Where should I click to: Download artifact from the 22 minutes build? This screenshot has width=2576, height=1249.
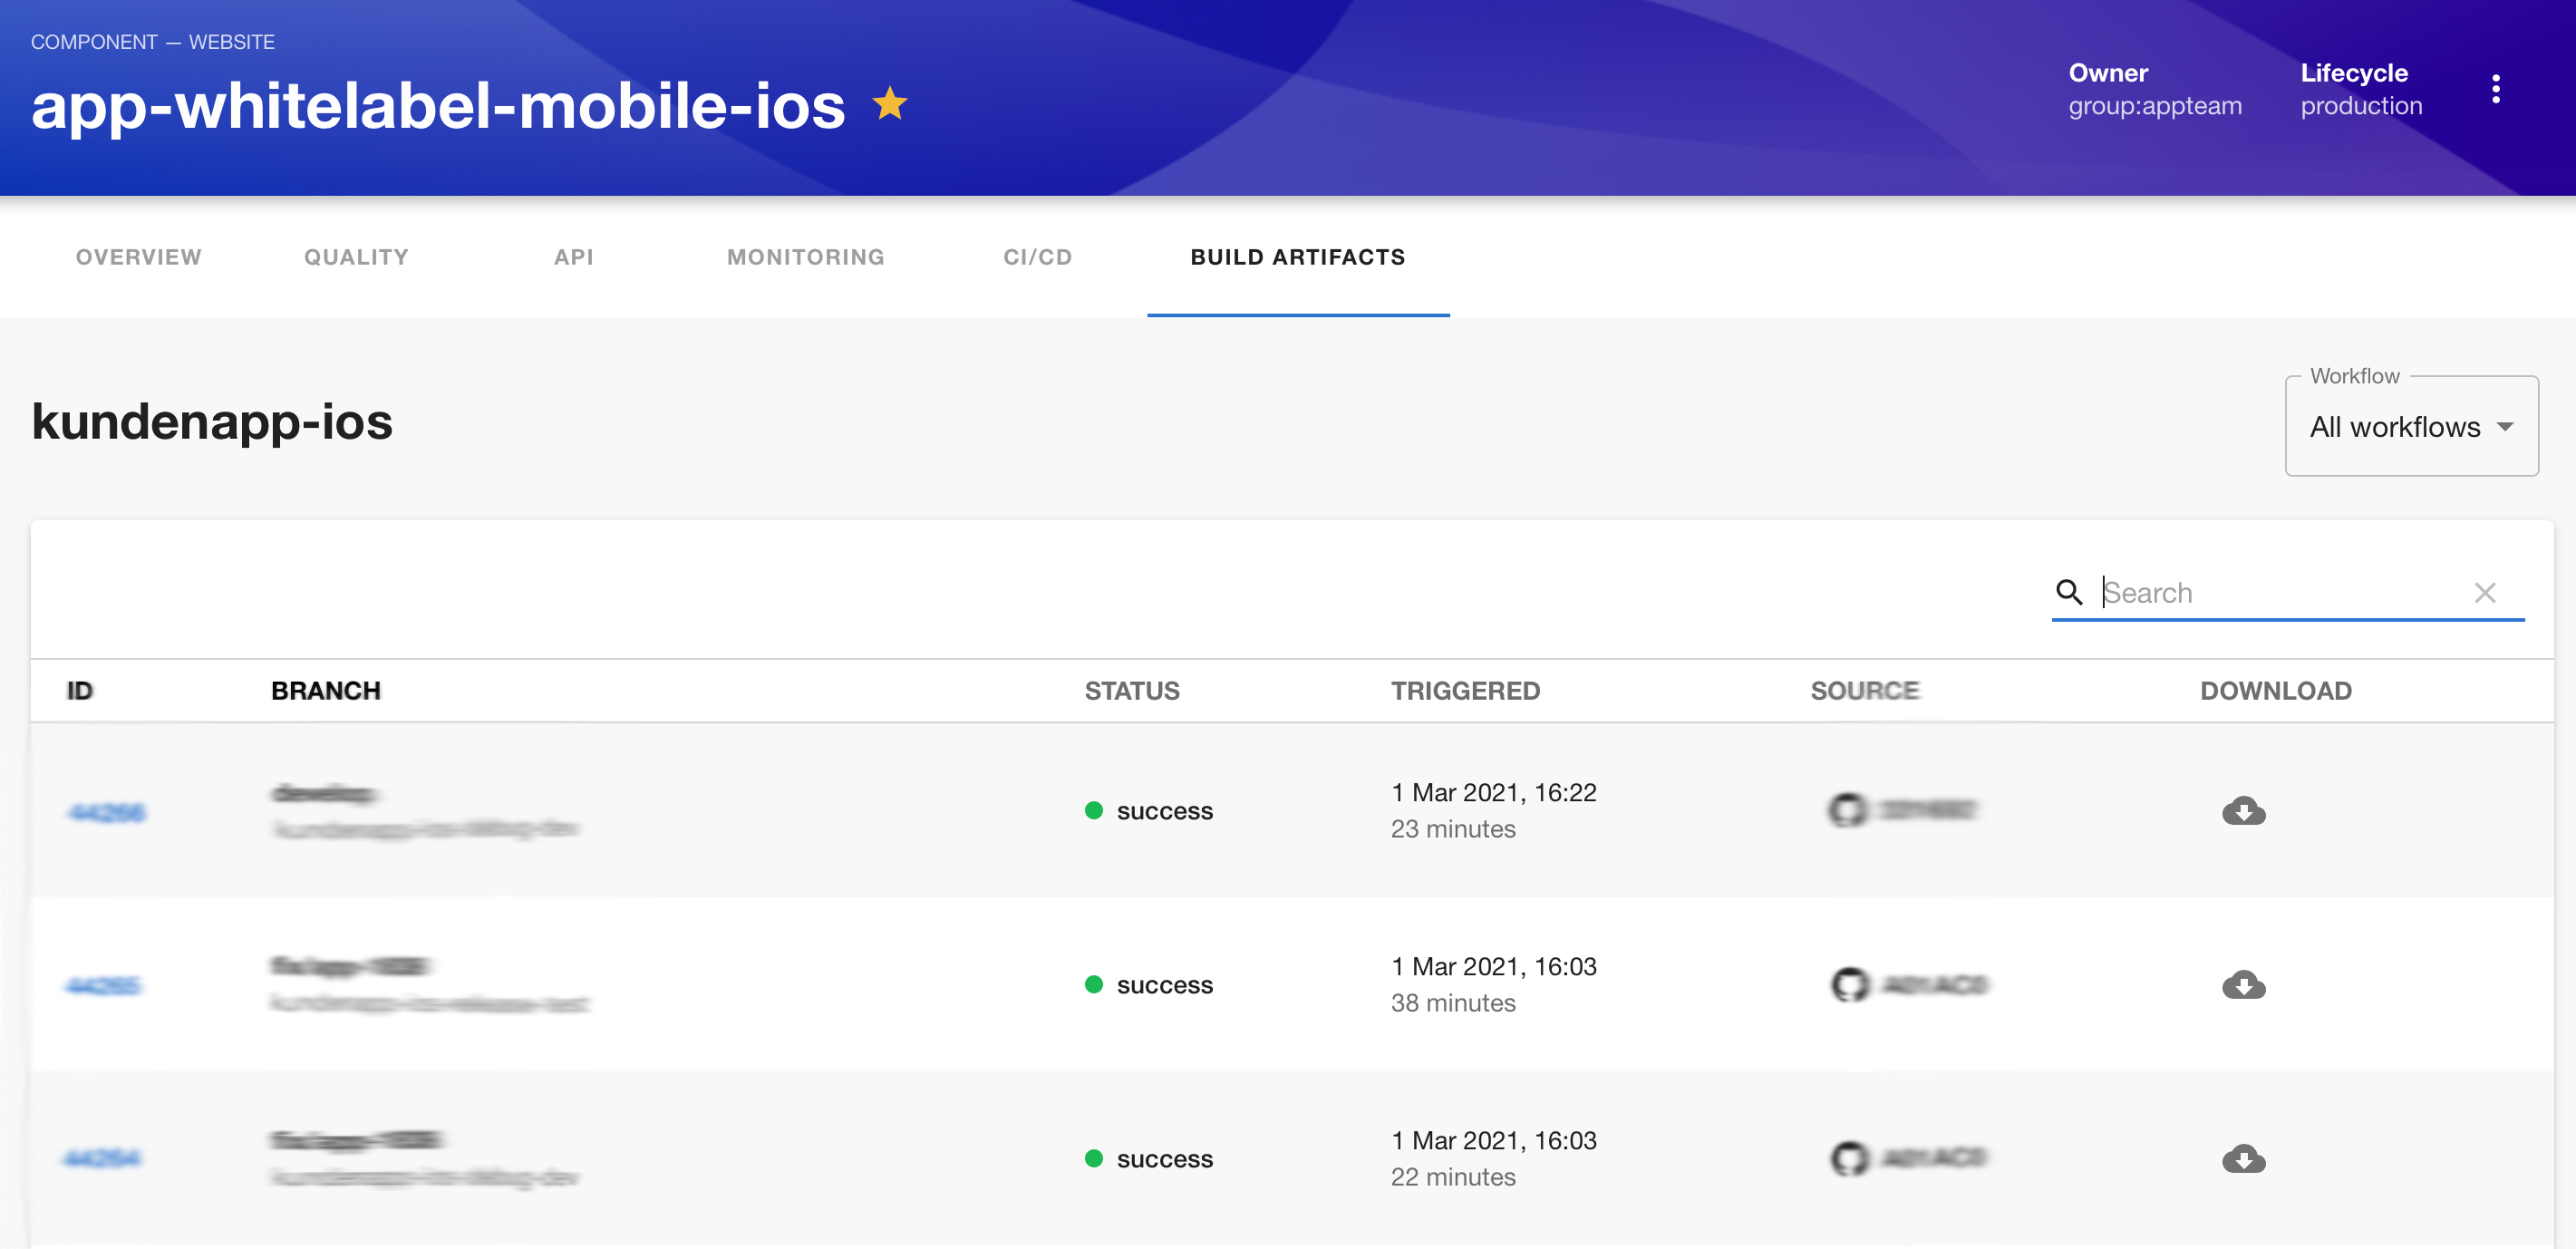coord(2243,1158)
